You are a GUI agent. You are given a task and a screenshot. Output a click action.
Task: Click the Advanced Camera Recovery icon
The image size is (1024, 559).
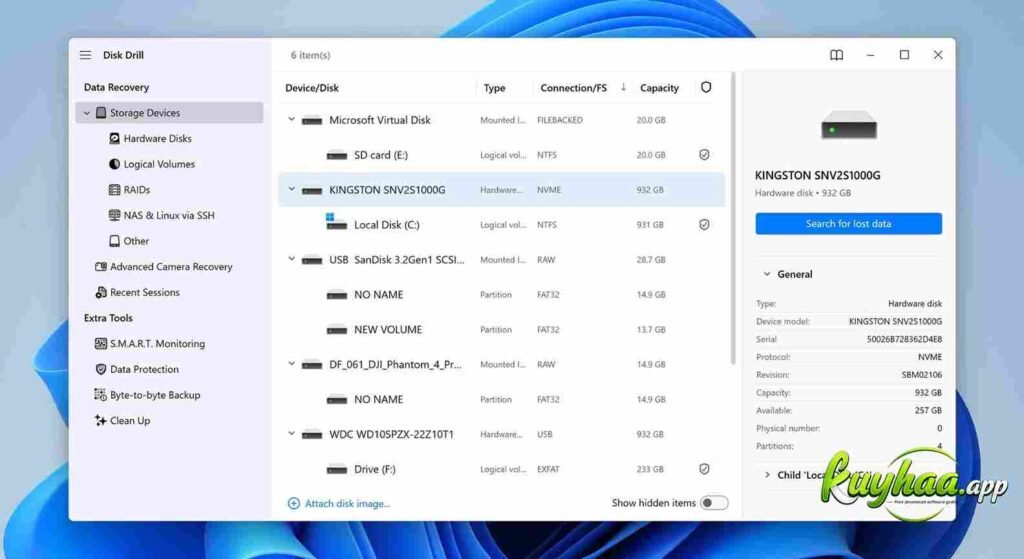tap(101, 266)
